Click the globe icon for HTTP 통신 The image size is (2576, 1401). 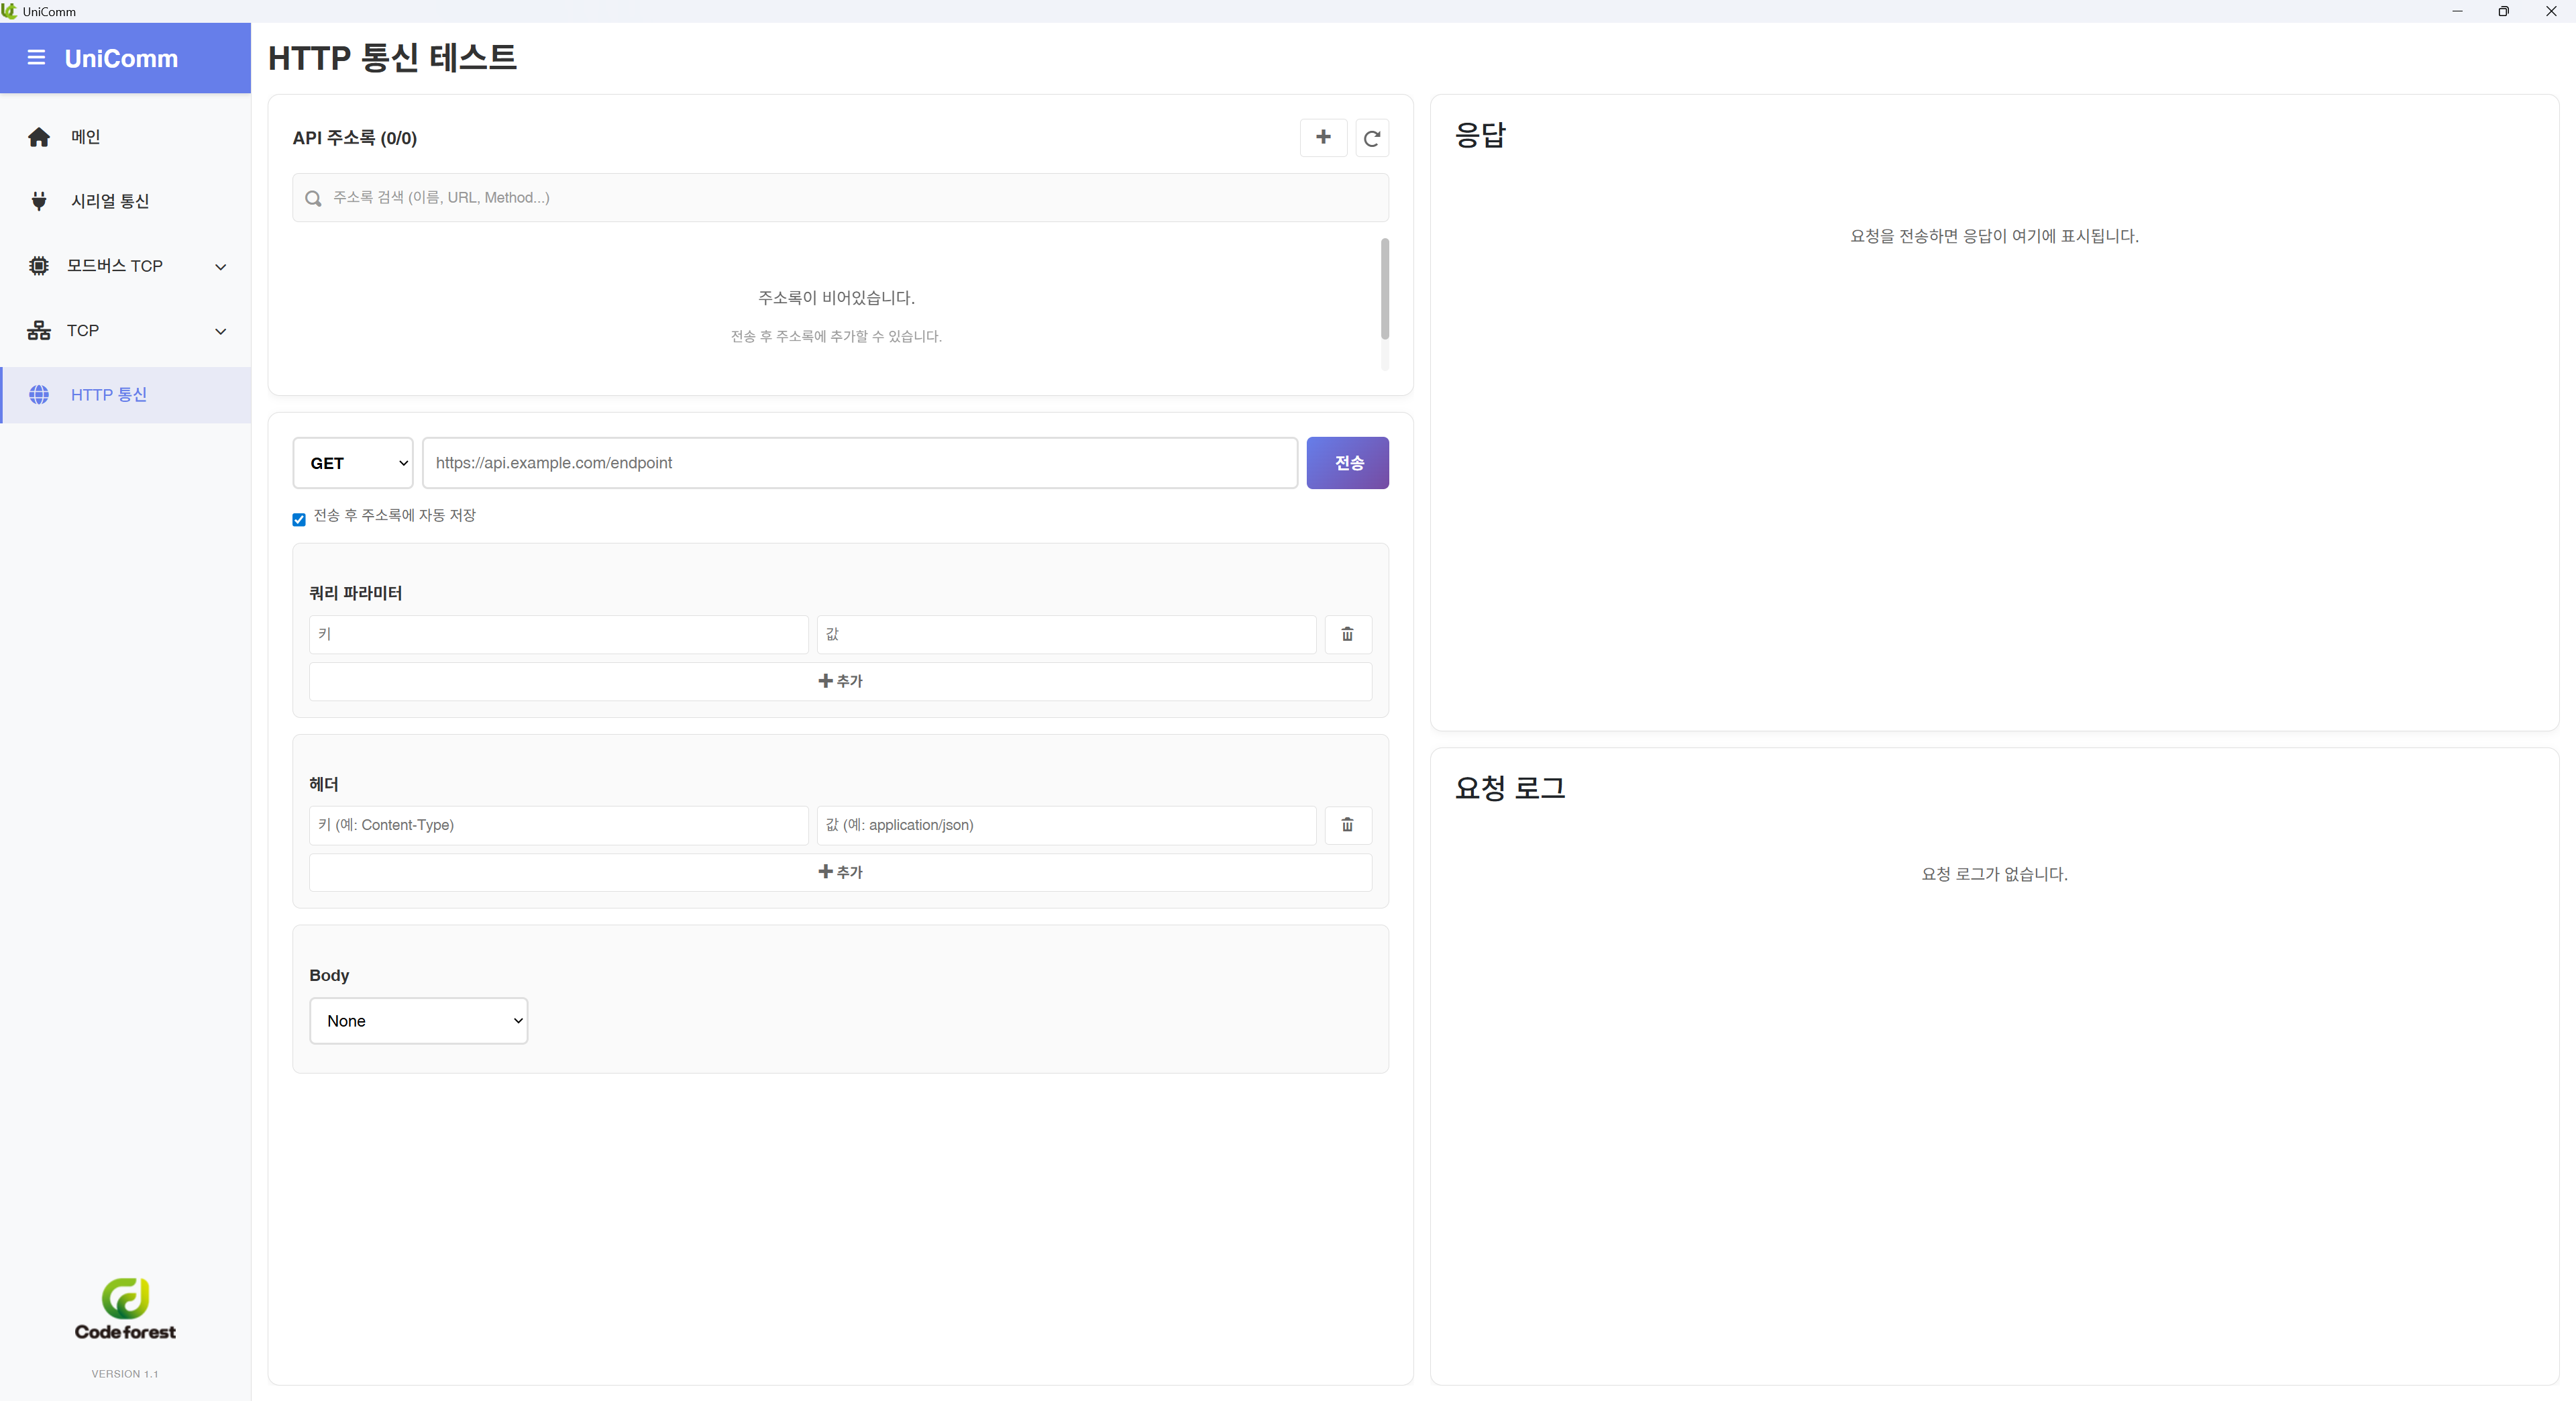tap(39, 395)
